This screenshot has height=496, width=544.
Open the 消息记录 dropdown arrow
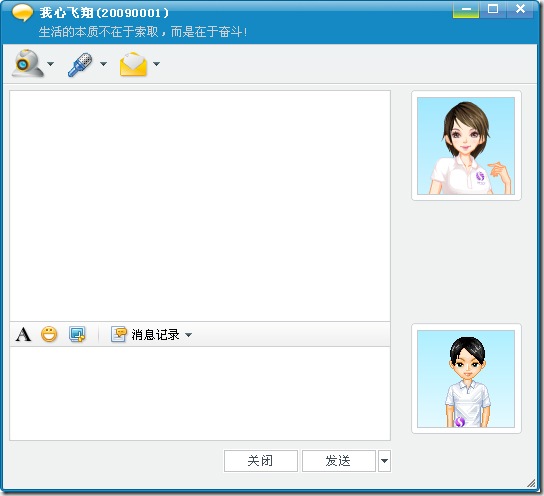188,335
